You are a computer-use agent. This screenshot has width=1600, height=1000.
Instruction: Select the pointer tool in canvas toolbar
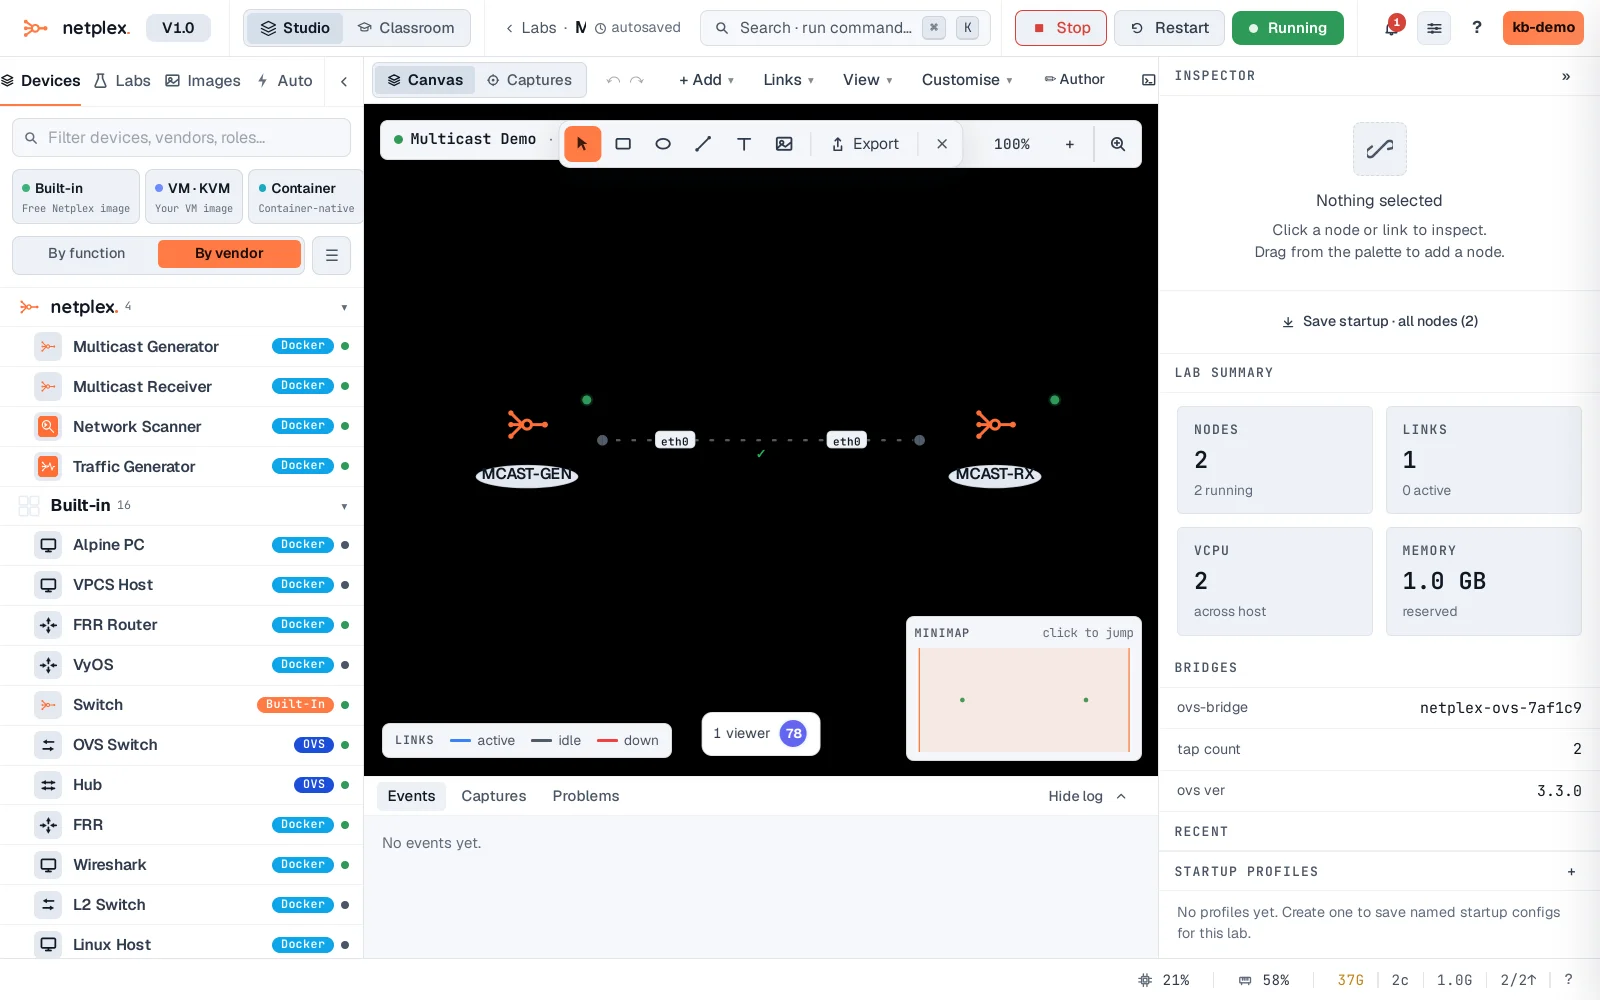pos(582,144)
